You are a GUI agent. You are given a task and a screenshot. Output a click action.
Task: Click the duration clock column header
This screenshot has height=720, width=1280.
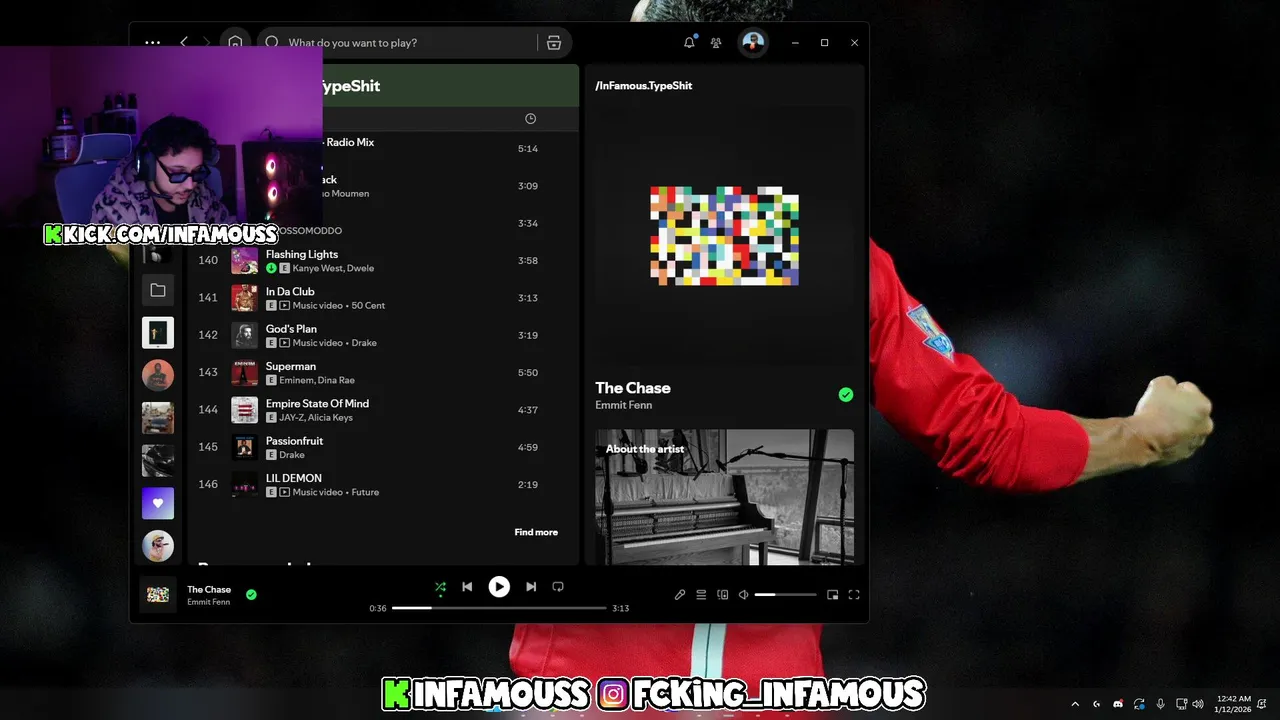point(530,119)
